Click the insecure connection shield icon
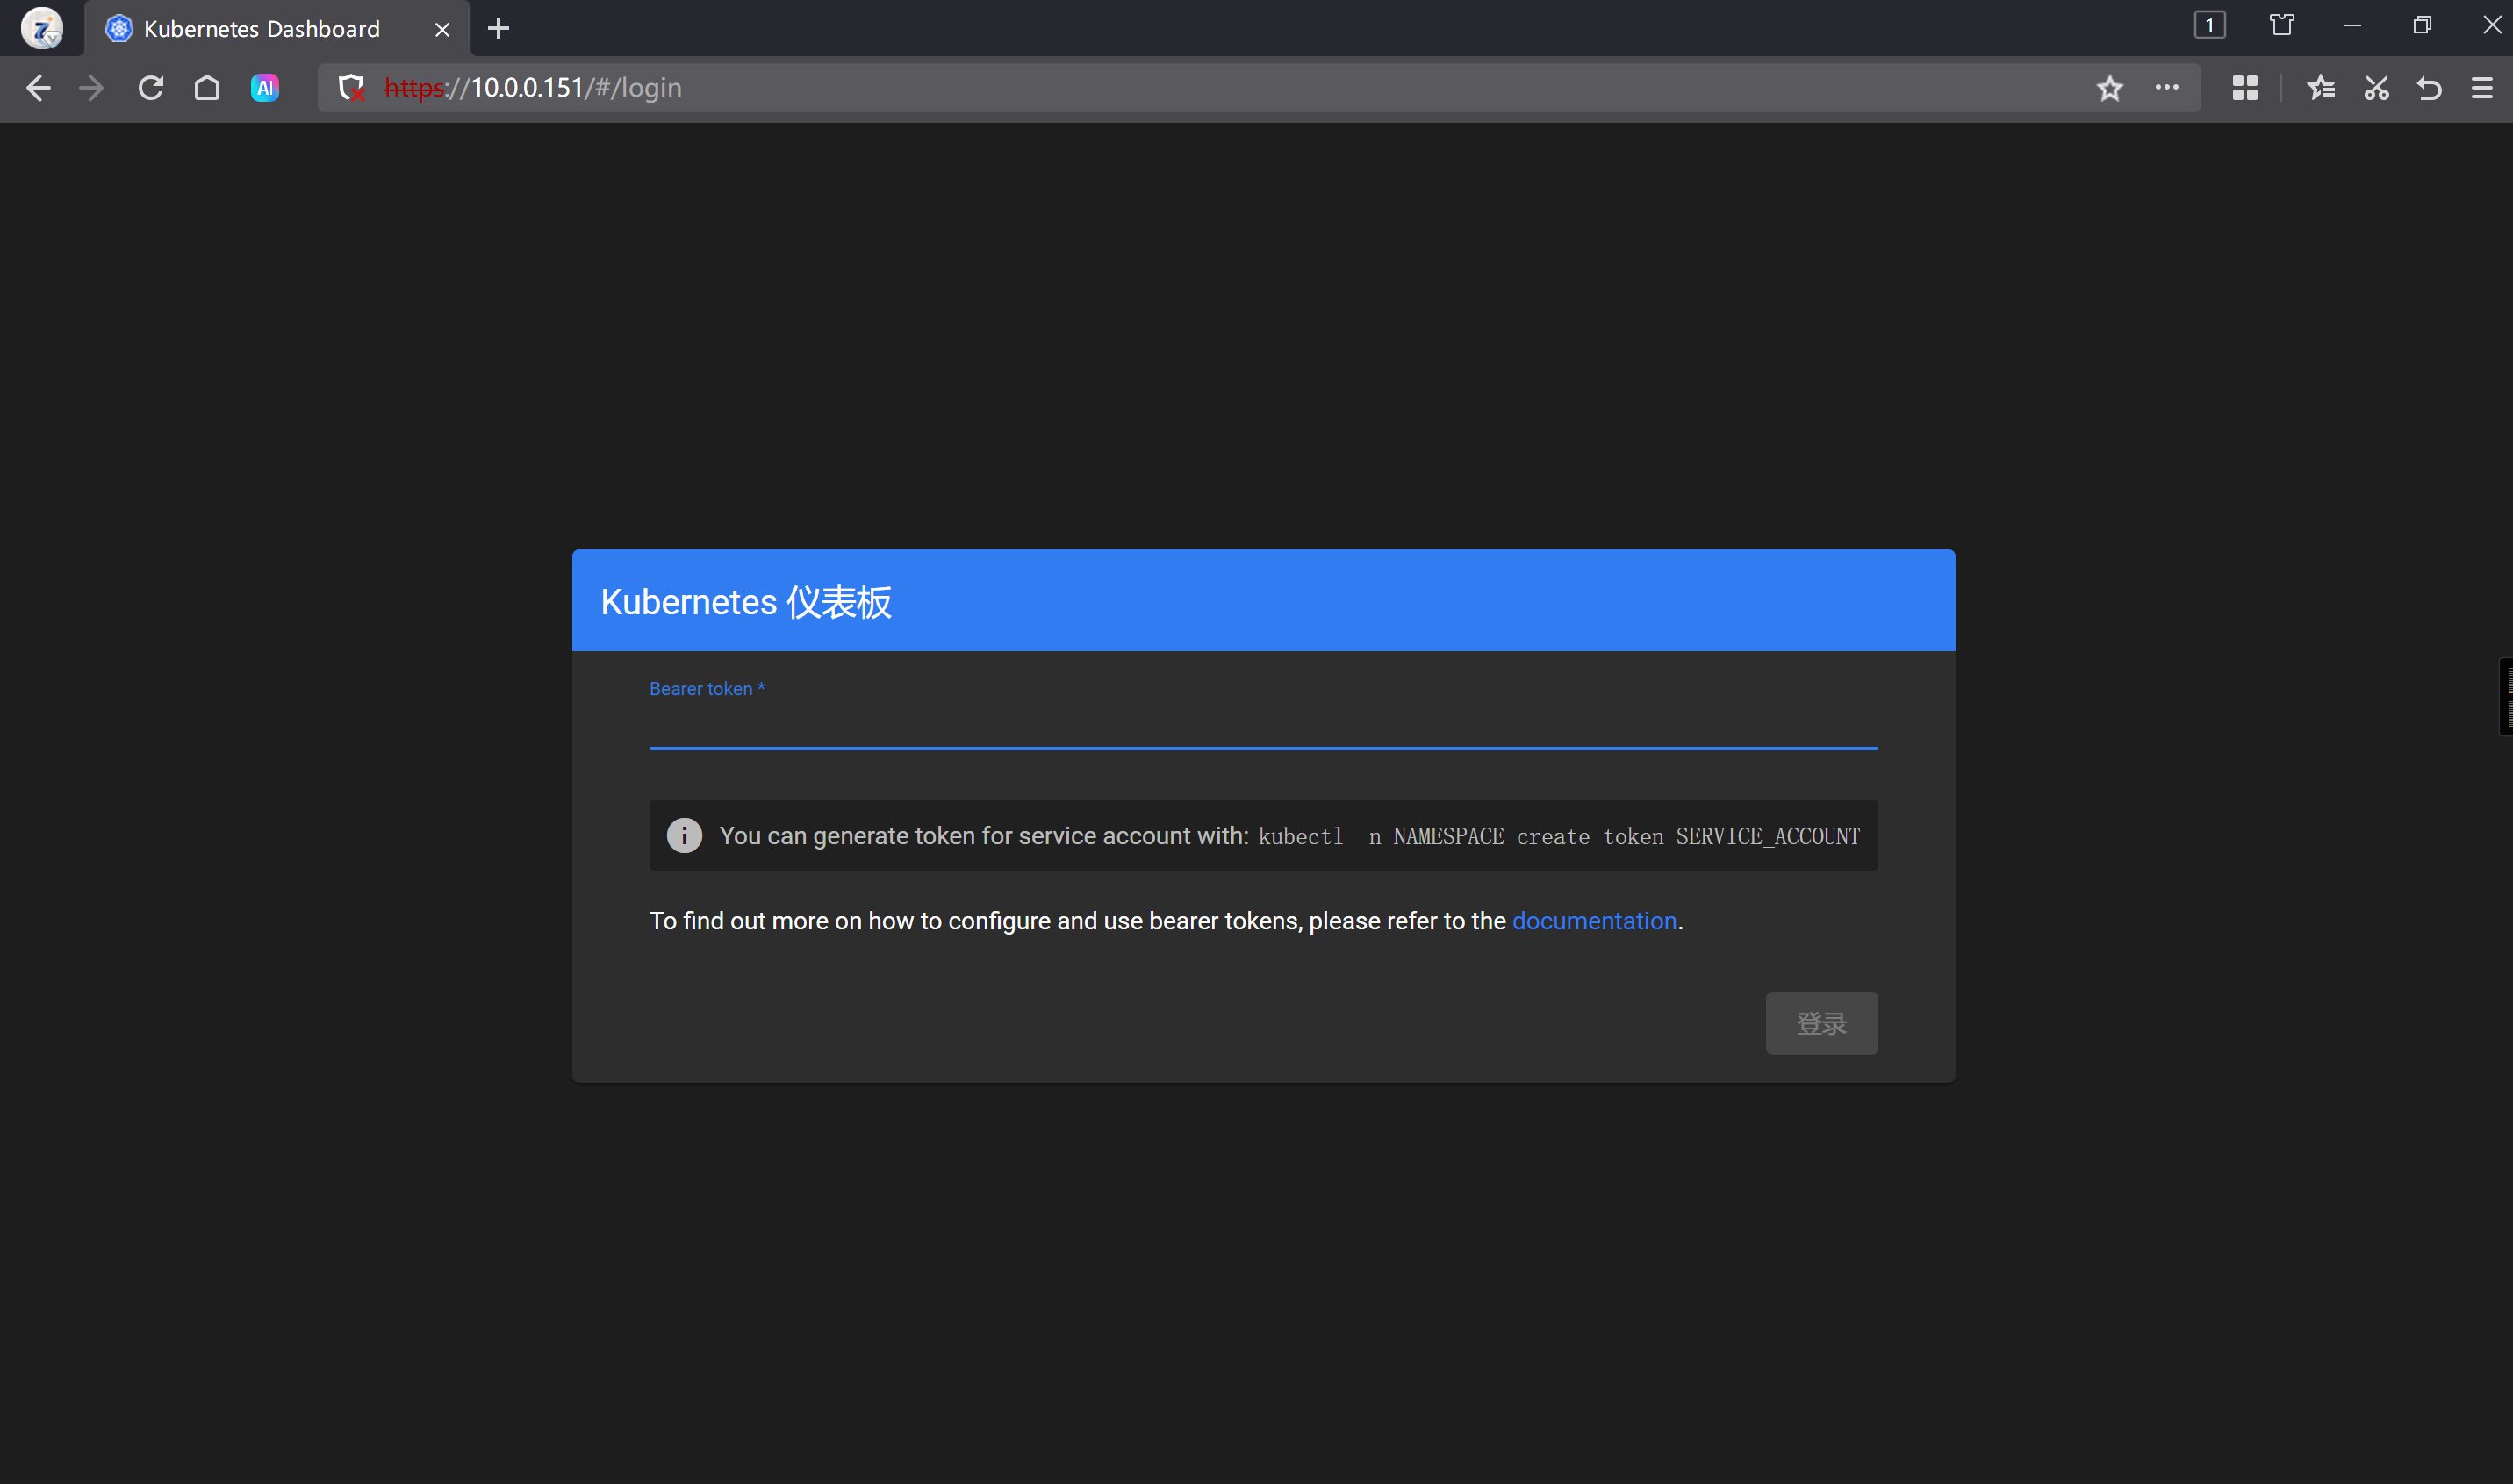Screen dimensions: 2513x1484 point(351,88)
